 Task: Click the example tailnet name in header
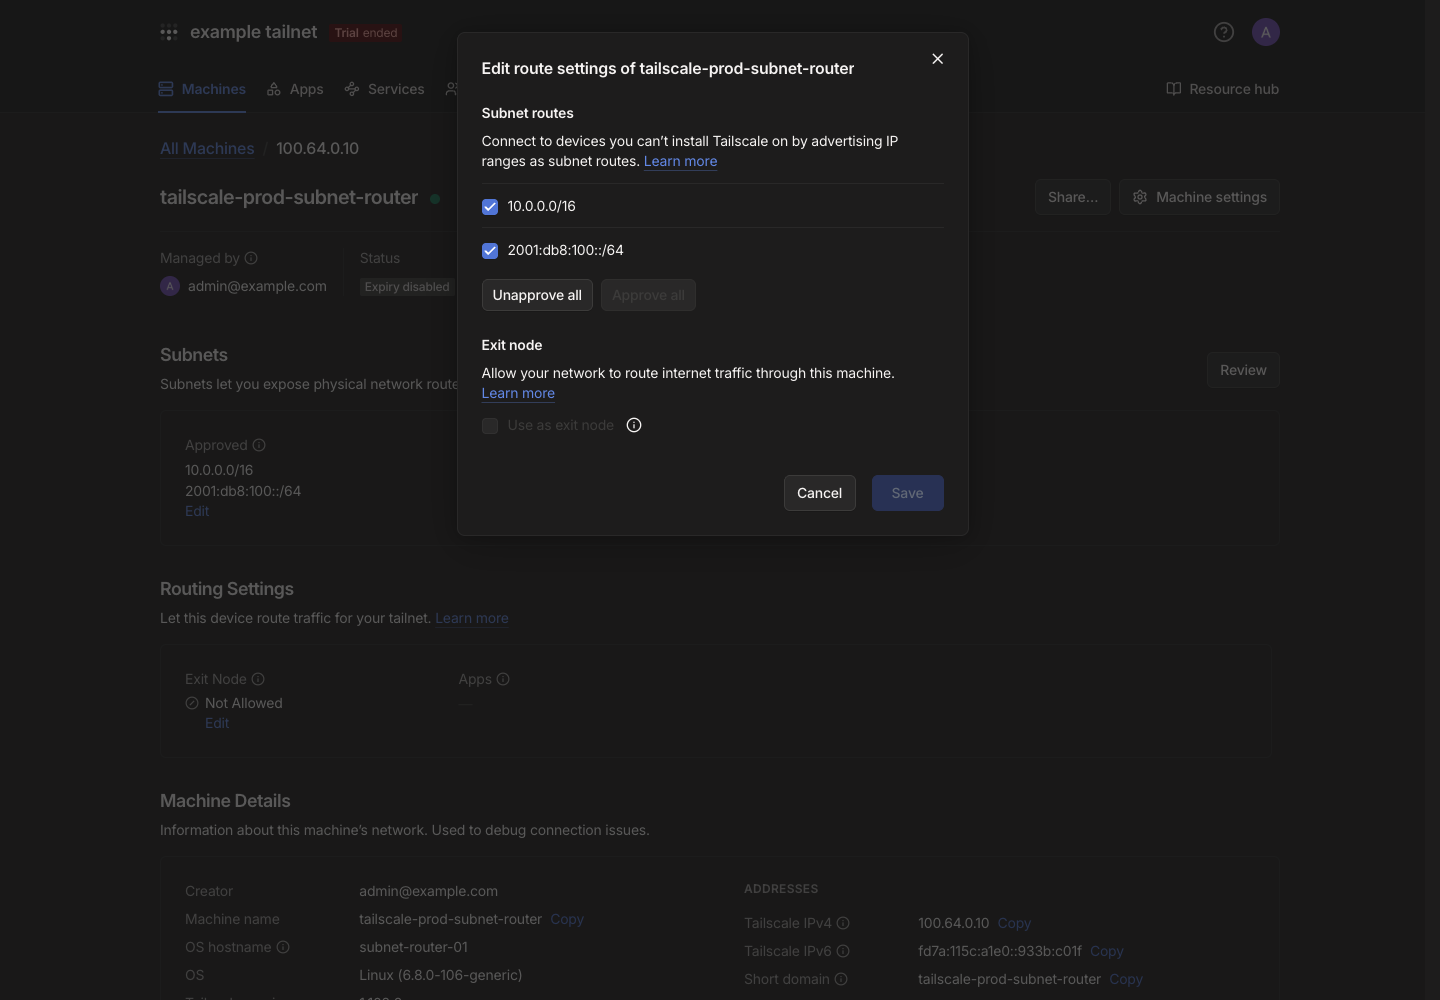tap(254, 32)
